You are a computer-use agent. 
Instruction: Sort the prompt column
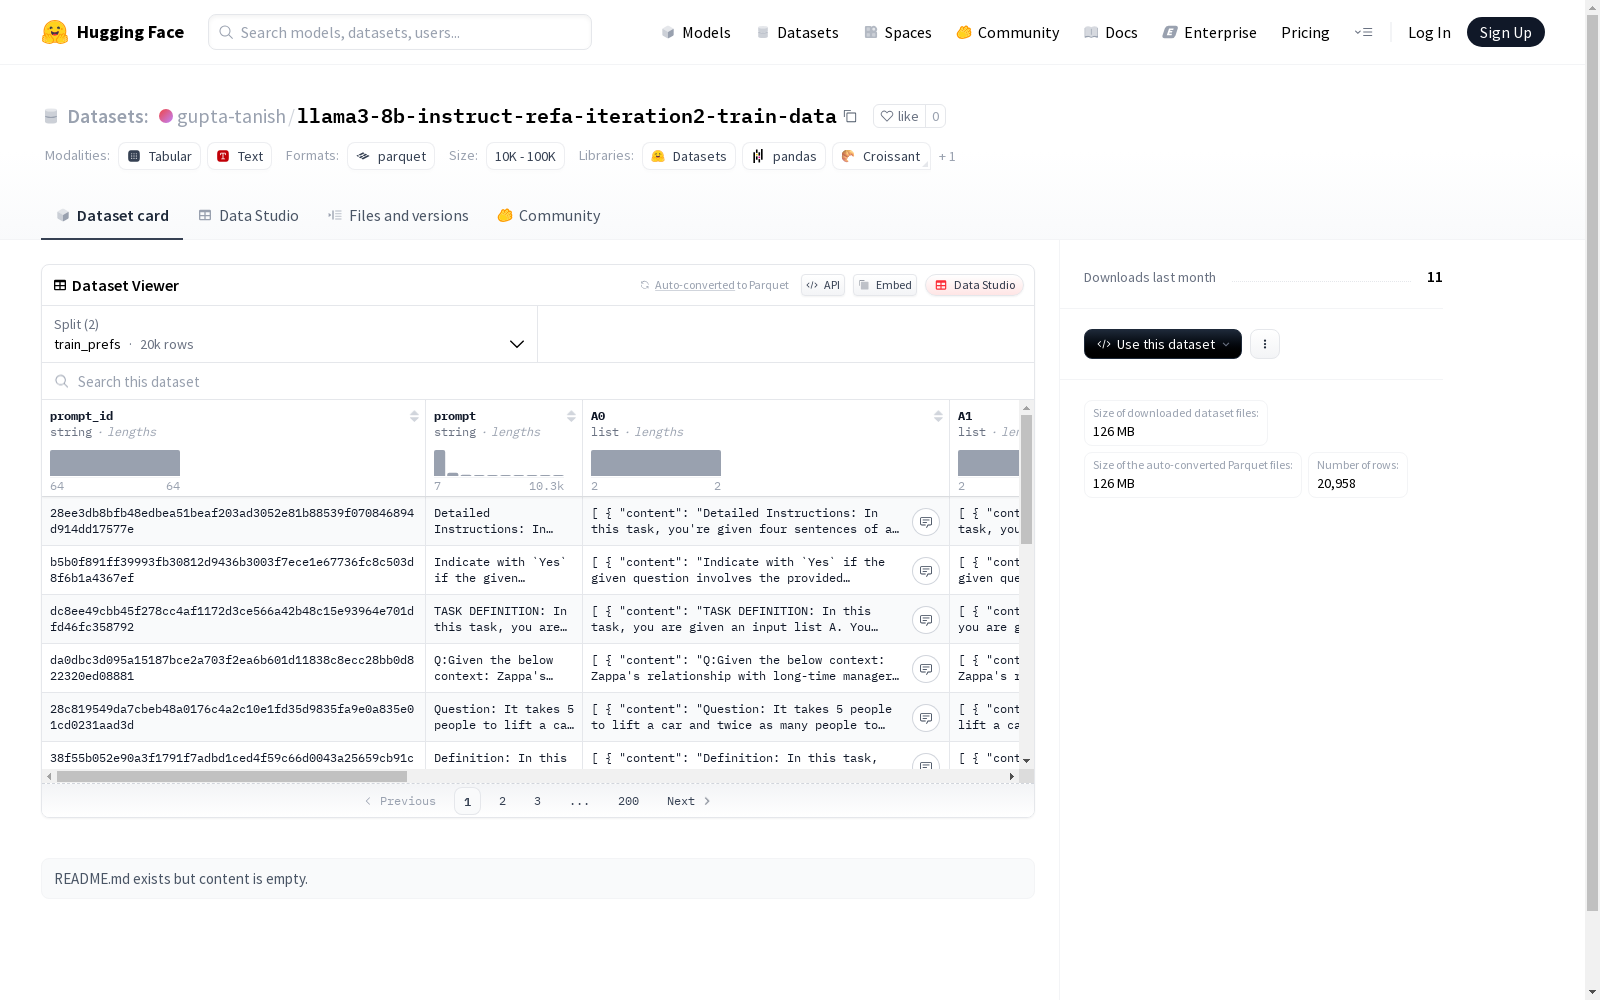571,416
